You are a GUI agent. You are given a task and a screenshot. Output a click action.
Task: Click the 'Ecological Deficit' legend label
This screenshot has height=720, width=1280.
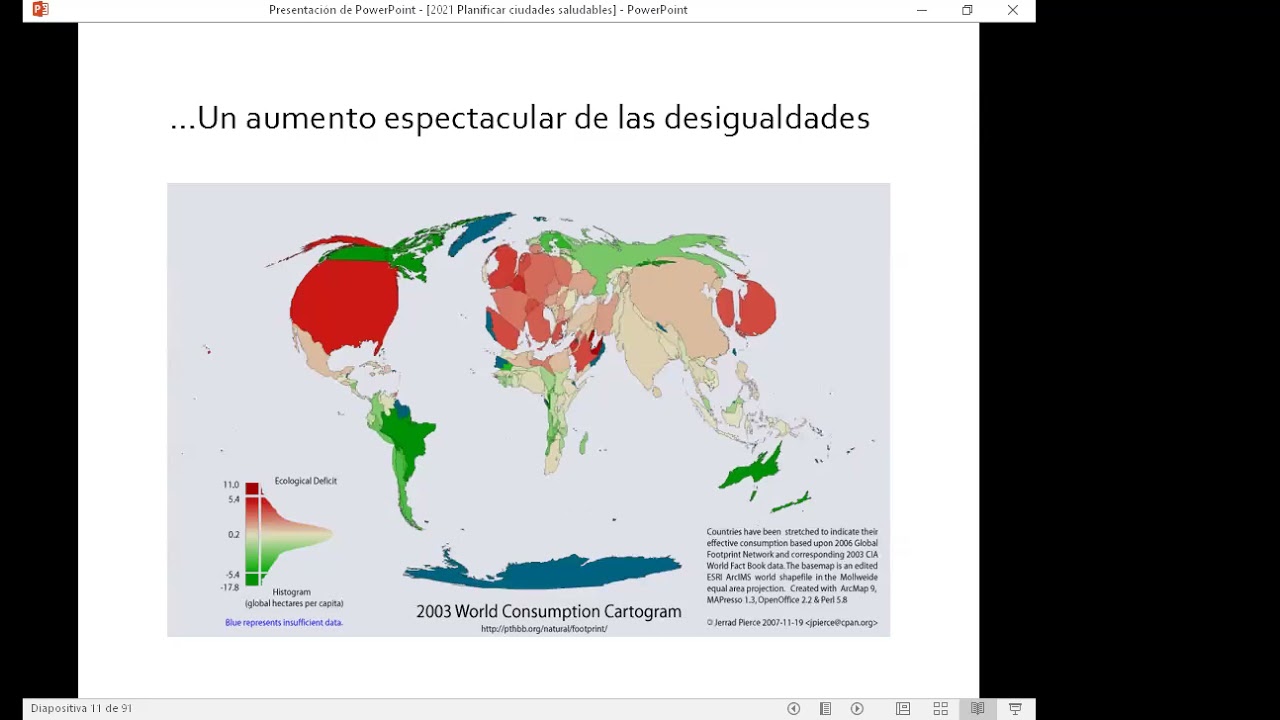[306, 481]
